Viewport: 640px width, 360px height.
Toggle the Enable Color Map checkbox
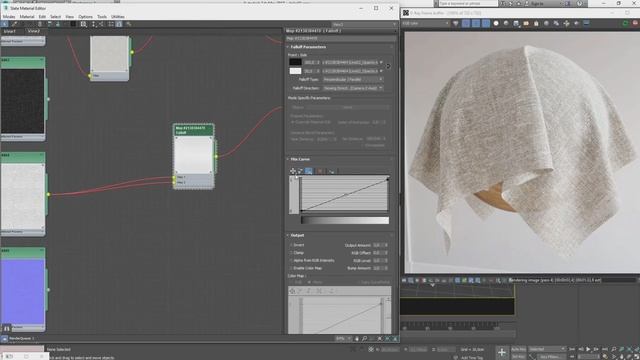[291, 268]
